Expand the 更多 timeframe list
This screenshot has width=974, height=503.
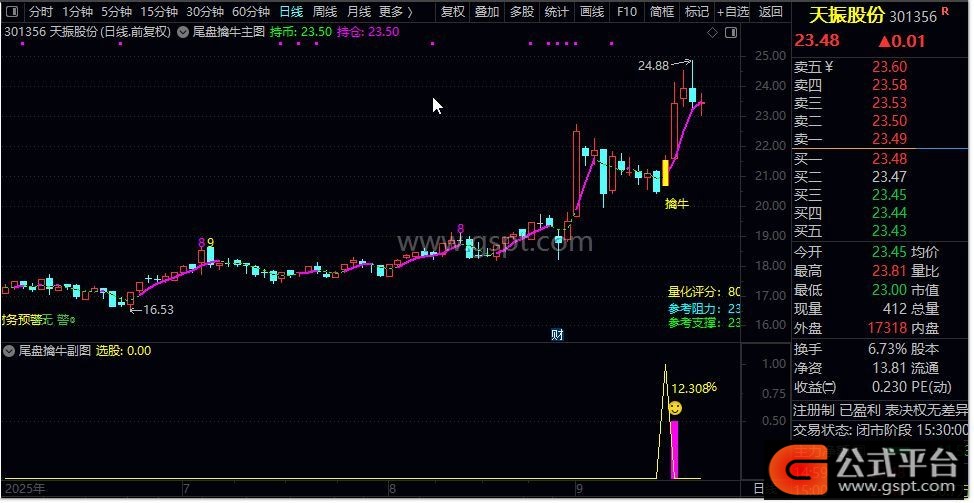click(x=396, y=12)
